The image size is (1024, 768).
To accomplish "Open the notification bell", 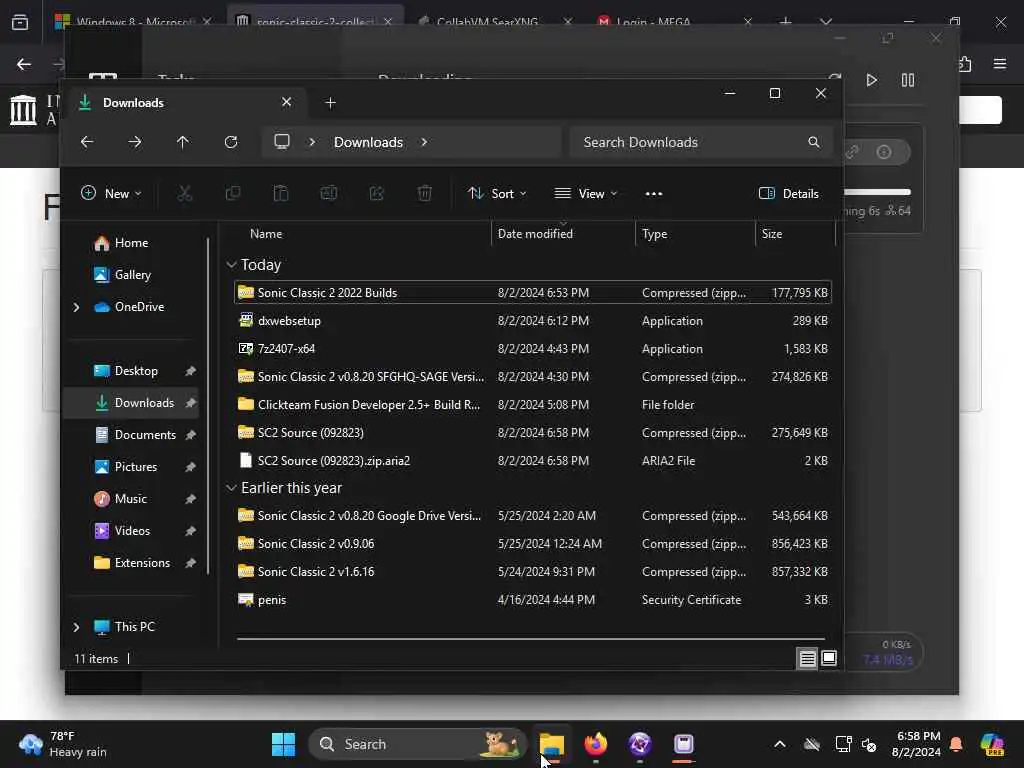I will pos(956,744).
